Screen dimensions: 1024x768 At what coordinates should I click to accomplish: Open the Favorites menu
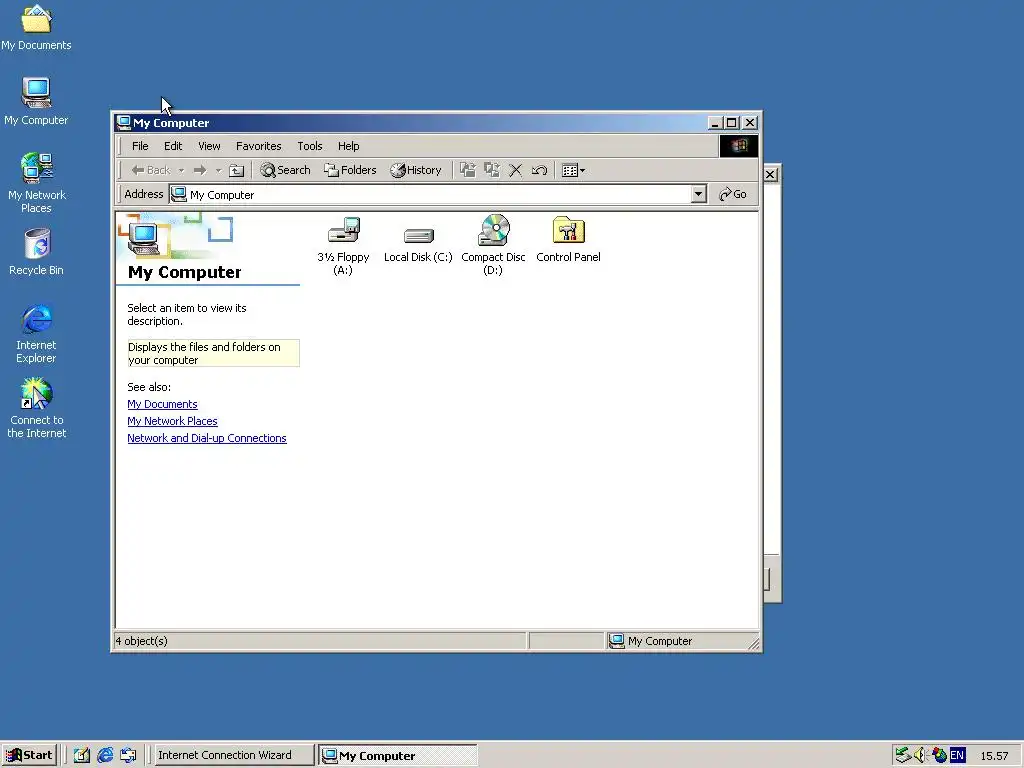[x=259, y=146]
